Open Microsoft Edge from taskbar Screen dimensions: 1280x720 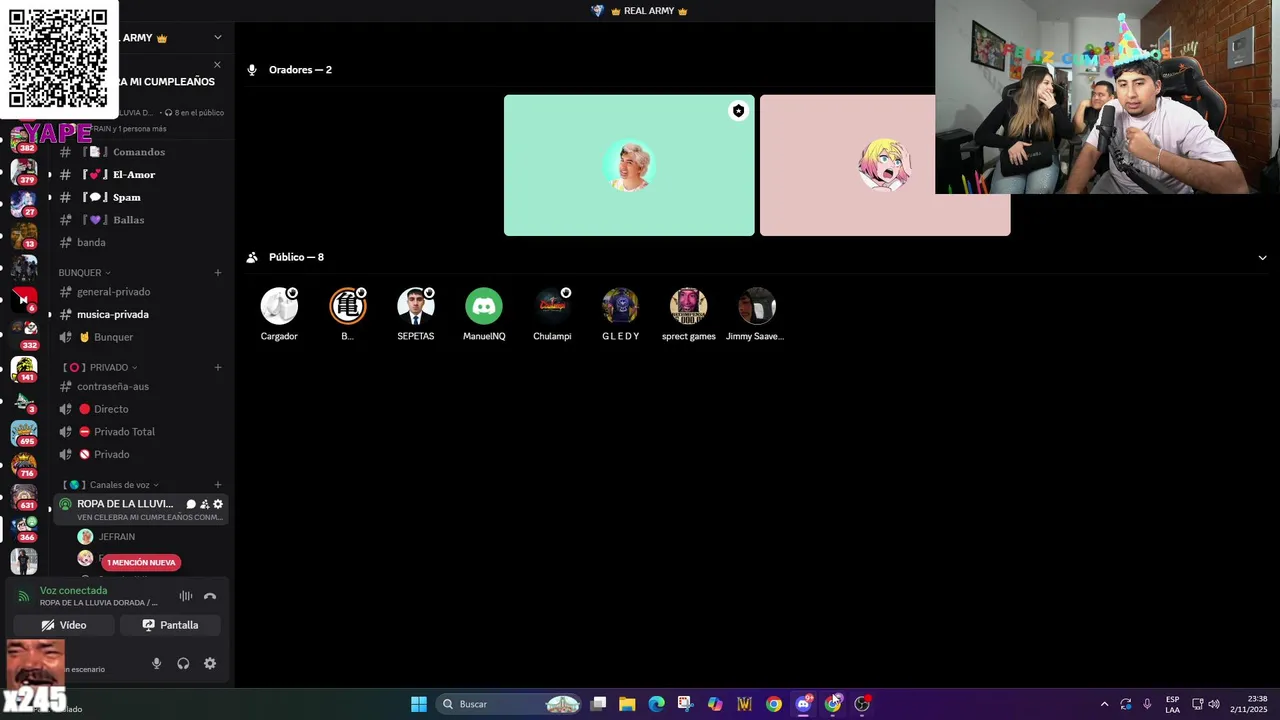pyautogui.click(x=656, y=704)
